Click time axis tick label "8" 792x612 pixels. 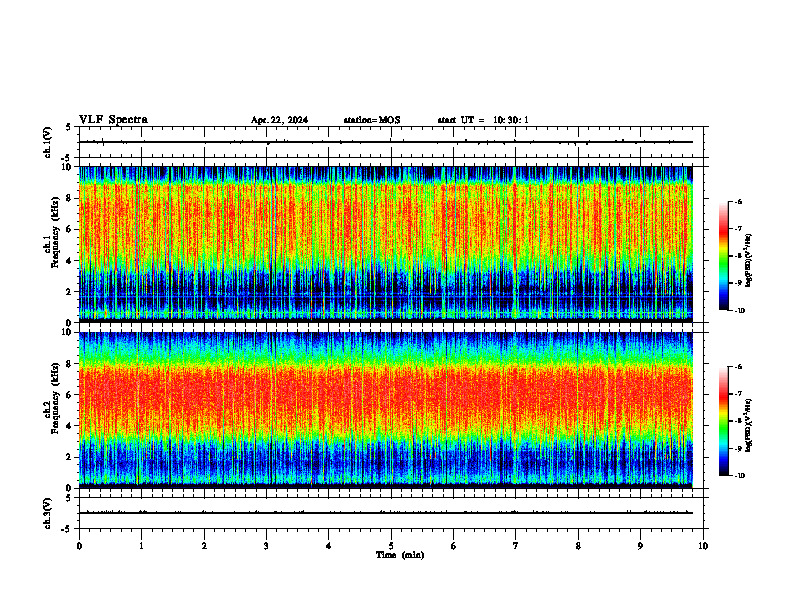pos(578,546)
